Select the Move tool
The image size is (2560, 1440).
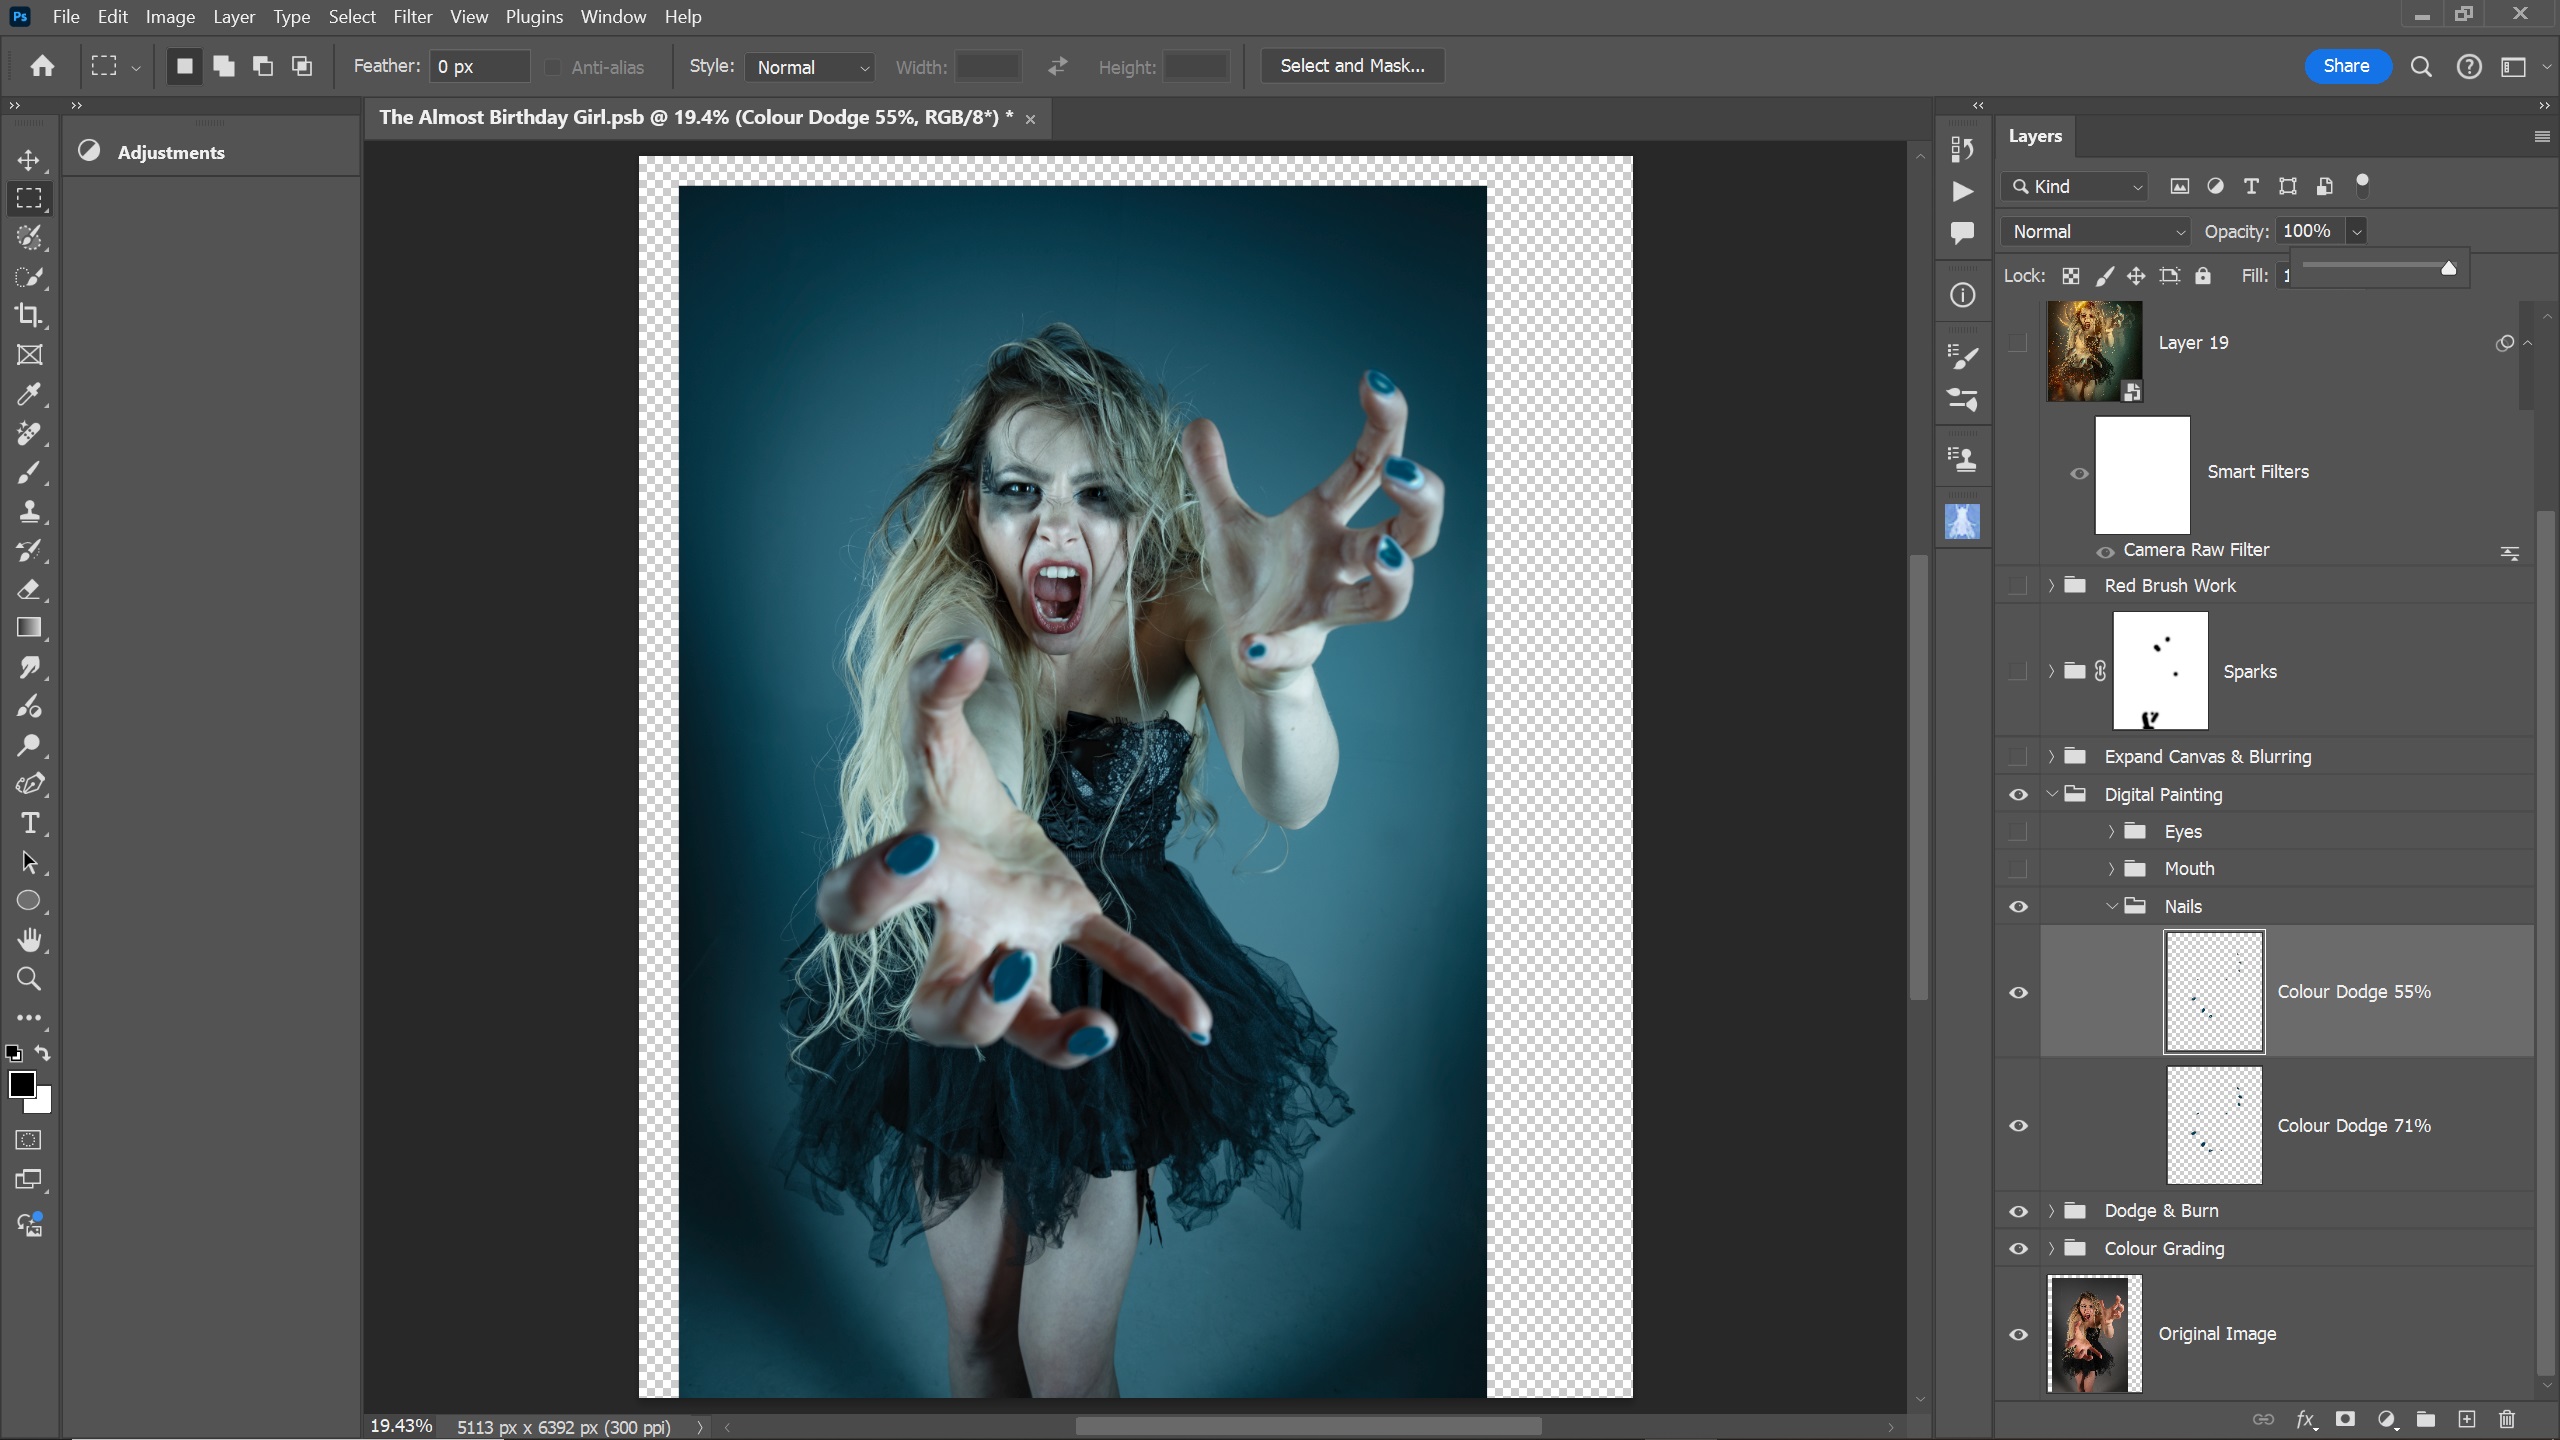[x=29, y=160]
